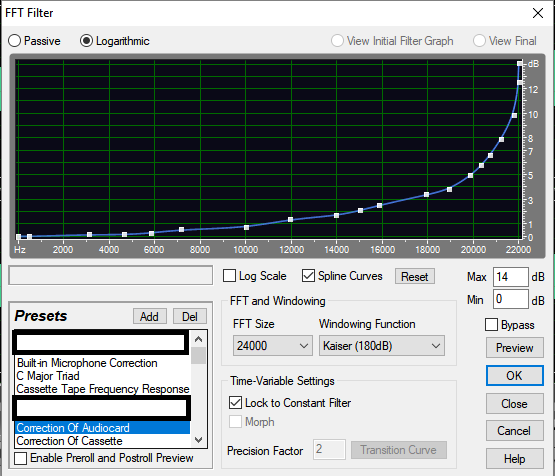555x476 pixels.
Task: Open the FFT Size dropdown
Action: point(273,345)
